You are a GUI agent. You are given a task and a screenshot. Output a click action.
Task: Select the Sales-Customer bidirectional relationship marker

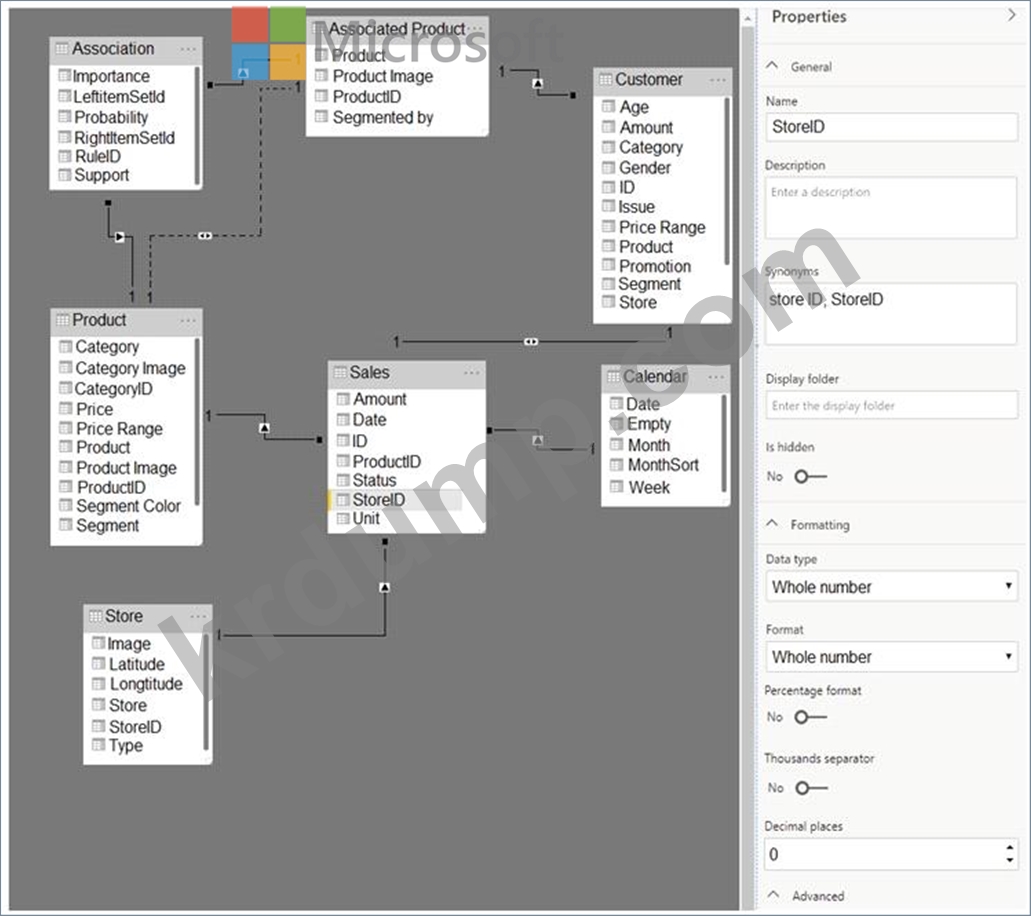531,341
